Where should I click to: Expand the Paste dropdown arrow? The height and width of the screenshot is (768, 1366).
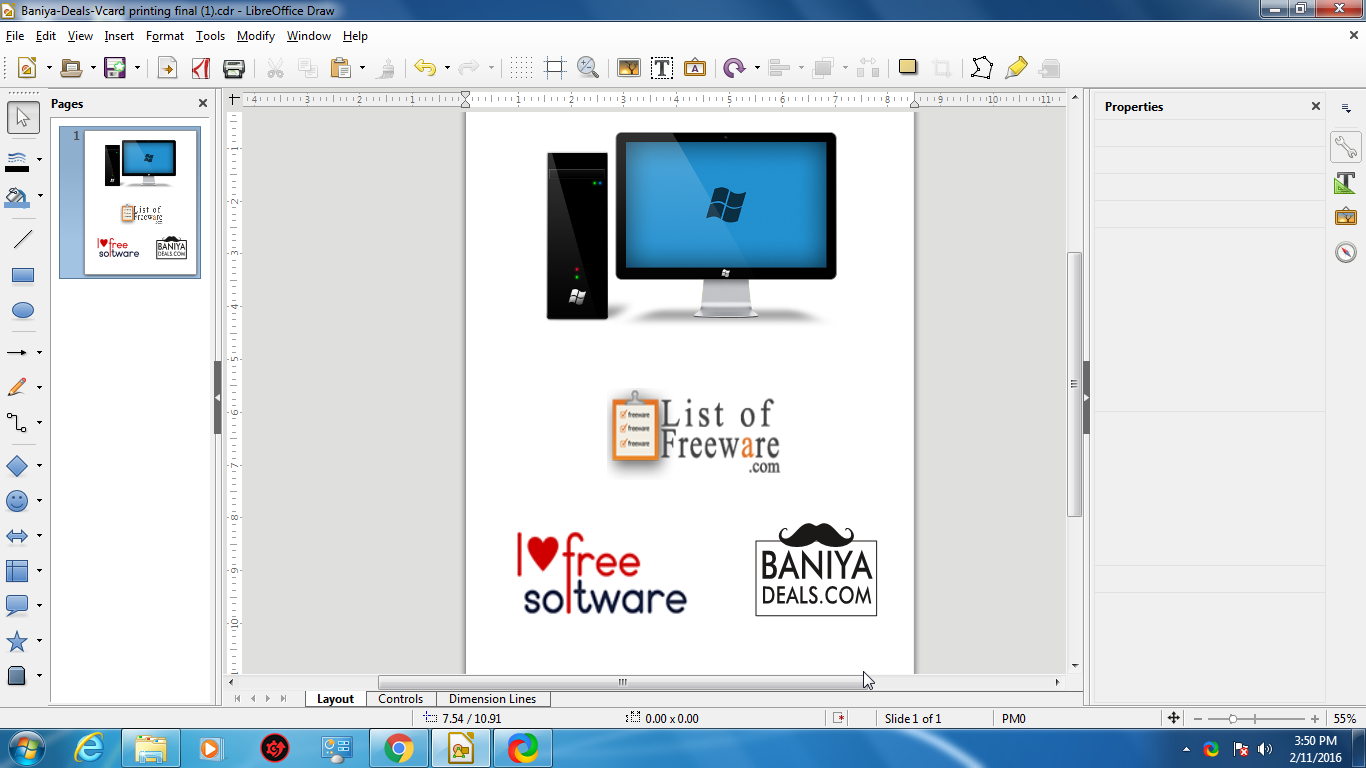click(362, 68)
